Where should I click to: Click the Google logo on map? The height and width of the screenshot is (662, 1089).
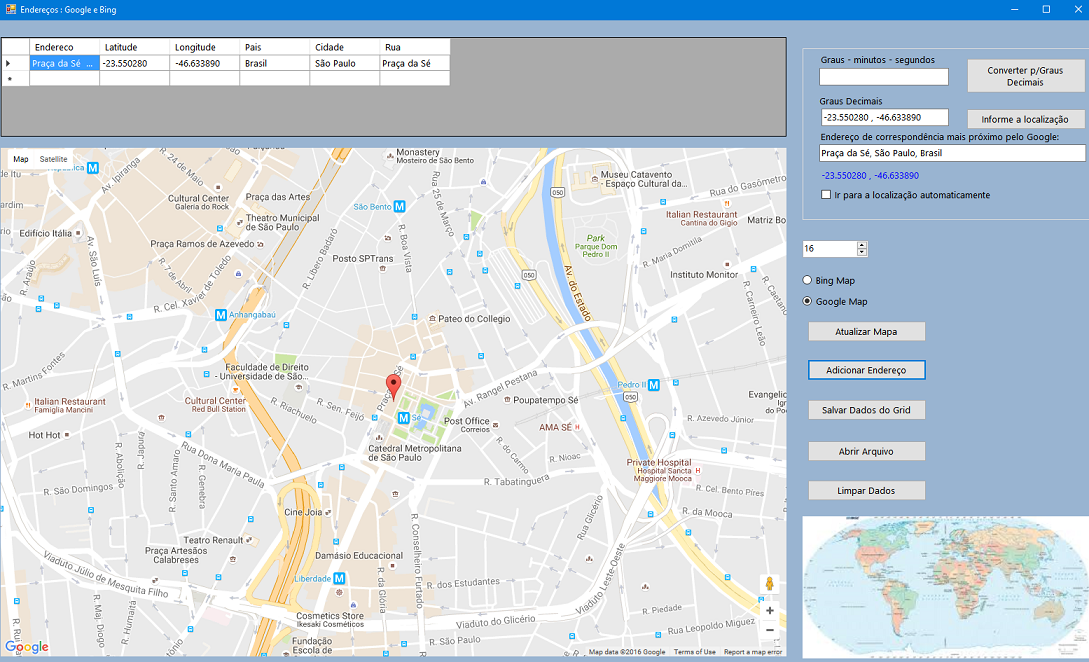tap(27, 647)
